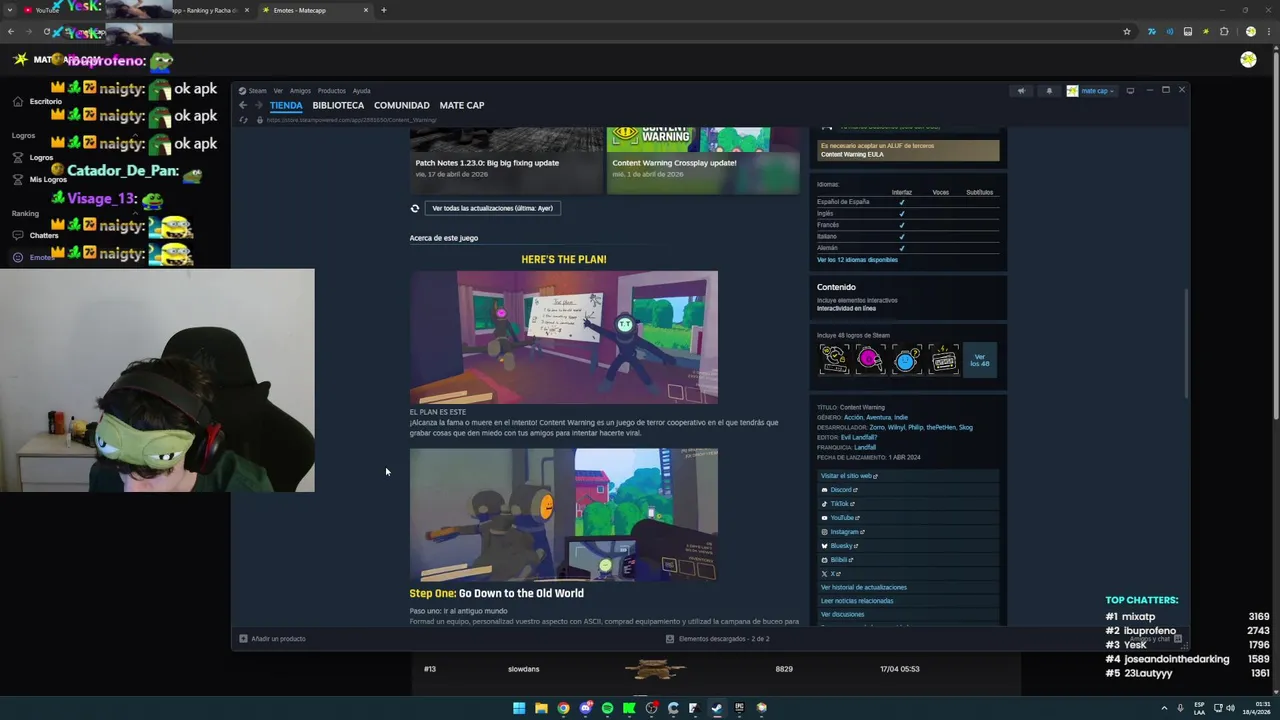Click the Steam store URL address field
This screenshot has height=720, width=1280.
pyautogui.click(x=350, y=120)
